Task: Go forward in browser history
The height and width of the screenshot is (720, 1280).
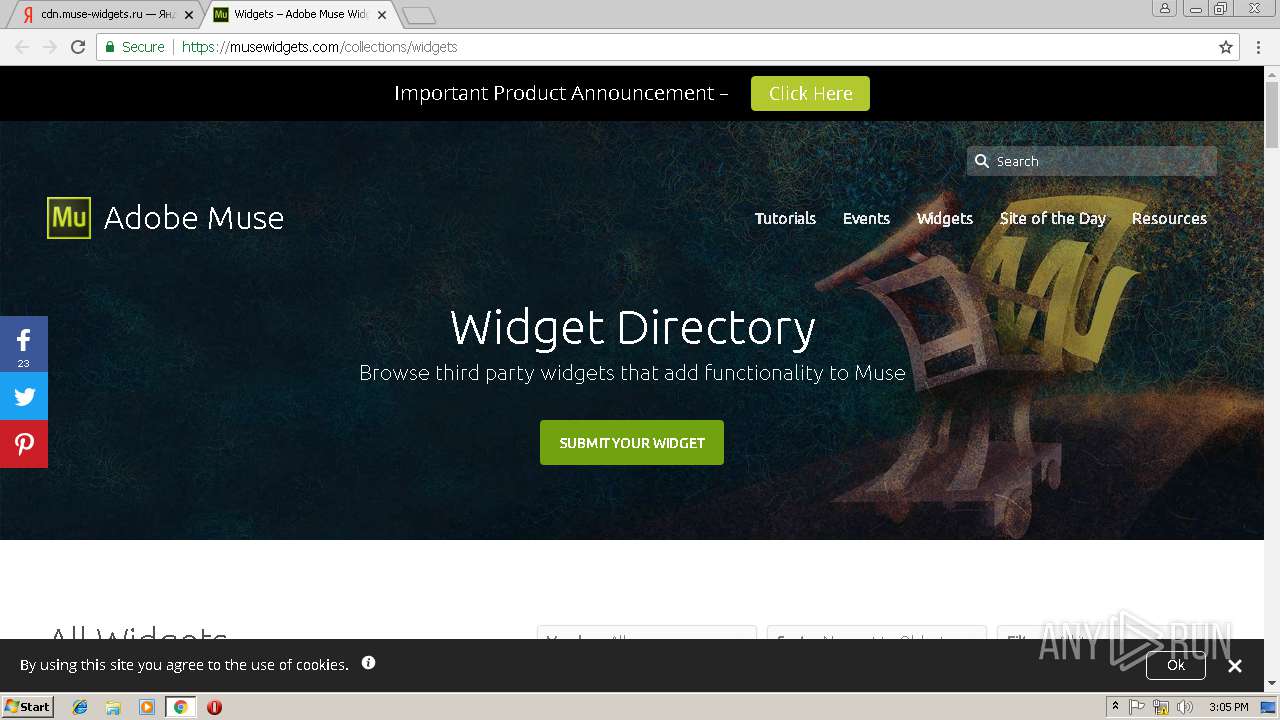Action: pos(50,47)
